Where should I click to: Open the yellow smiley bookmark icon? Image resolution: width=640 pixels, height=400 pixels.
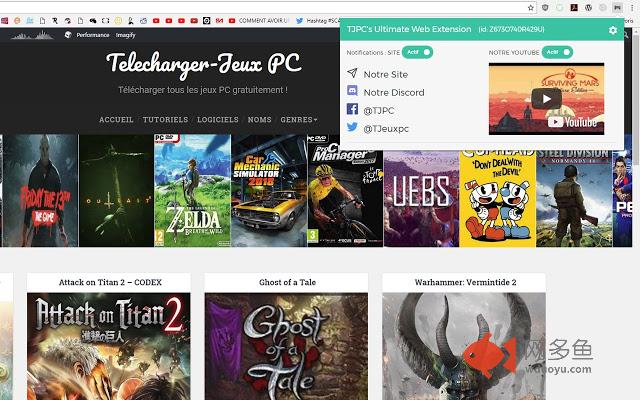click(x=118, y=20)
